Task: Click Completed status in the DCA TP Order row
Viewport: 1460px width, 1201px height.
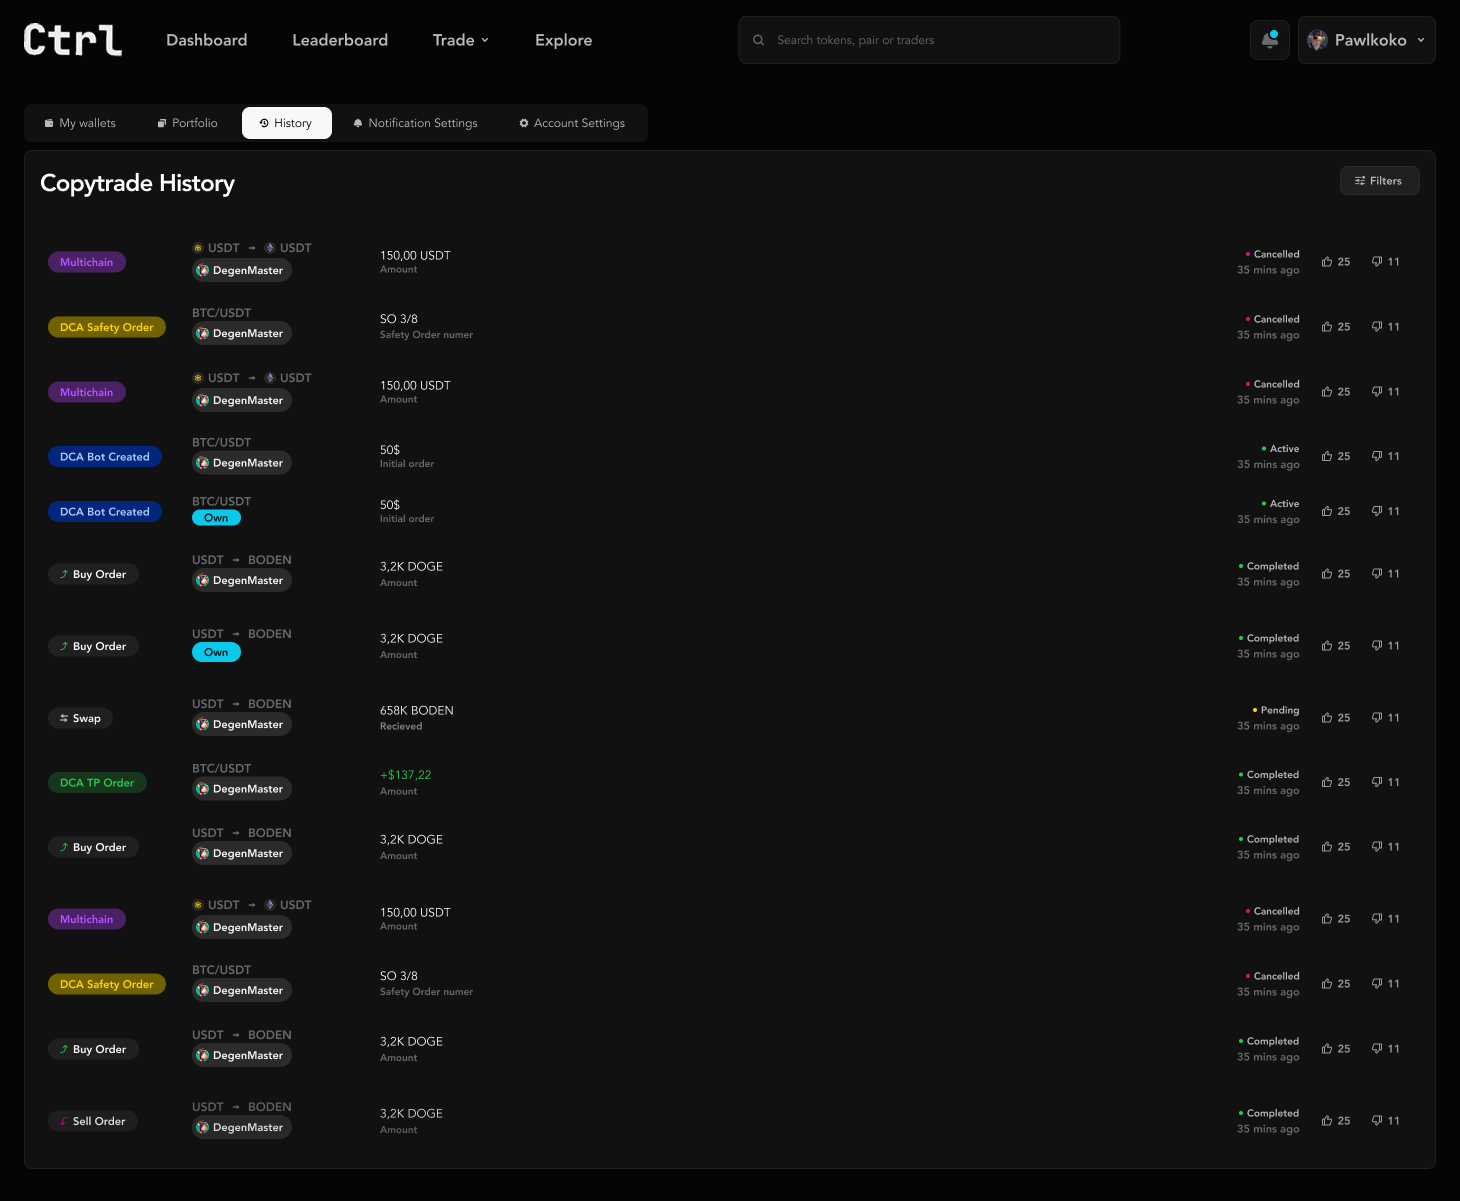Action: [x=1269, y=775]
